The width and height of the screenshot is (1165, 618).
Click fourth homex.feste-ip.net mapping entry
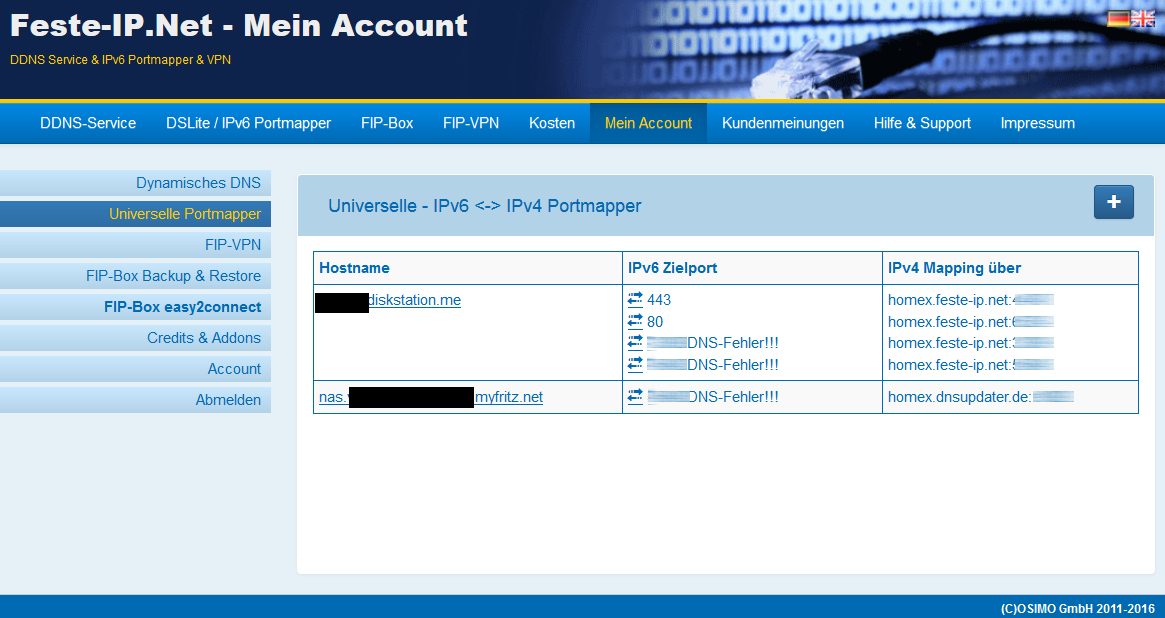coord(970,365)
